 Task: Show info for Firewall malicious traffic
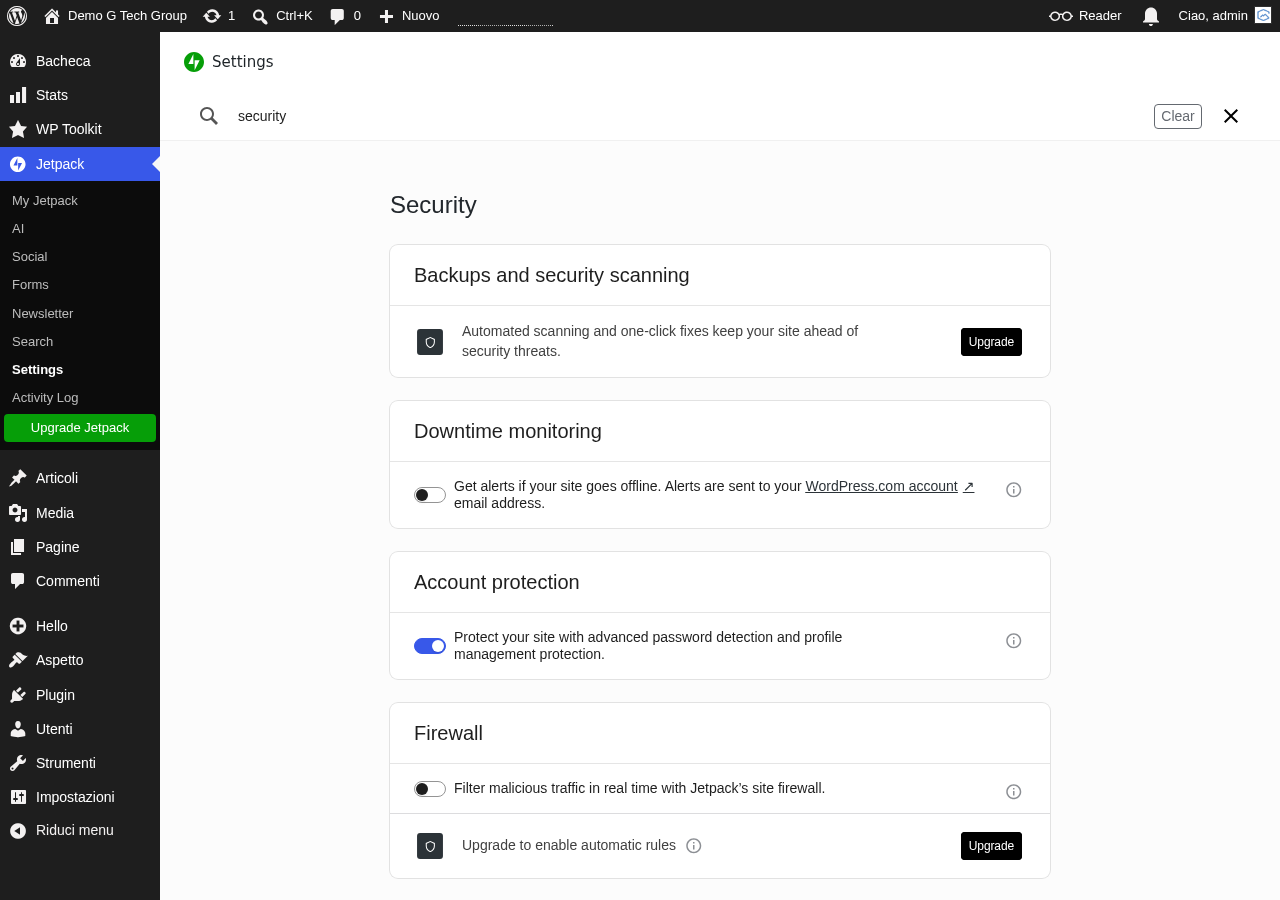pyautogui.click(x=1014, y=792)
